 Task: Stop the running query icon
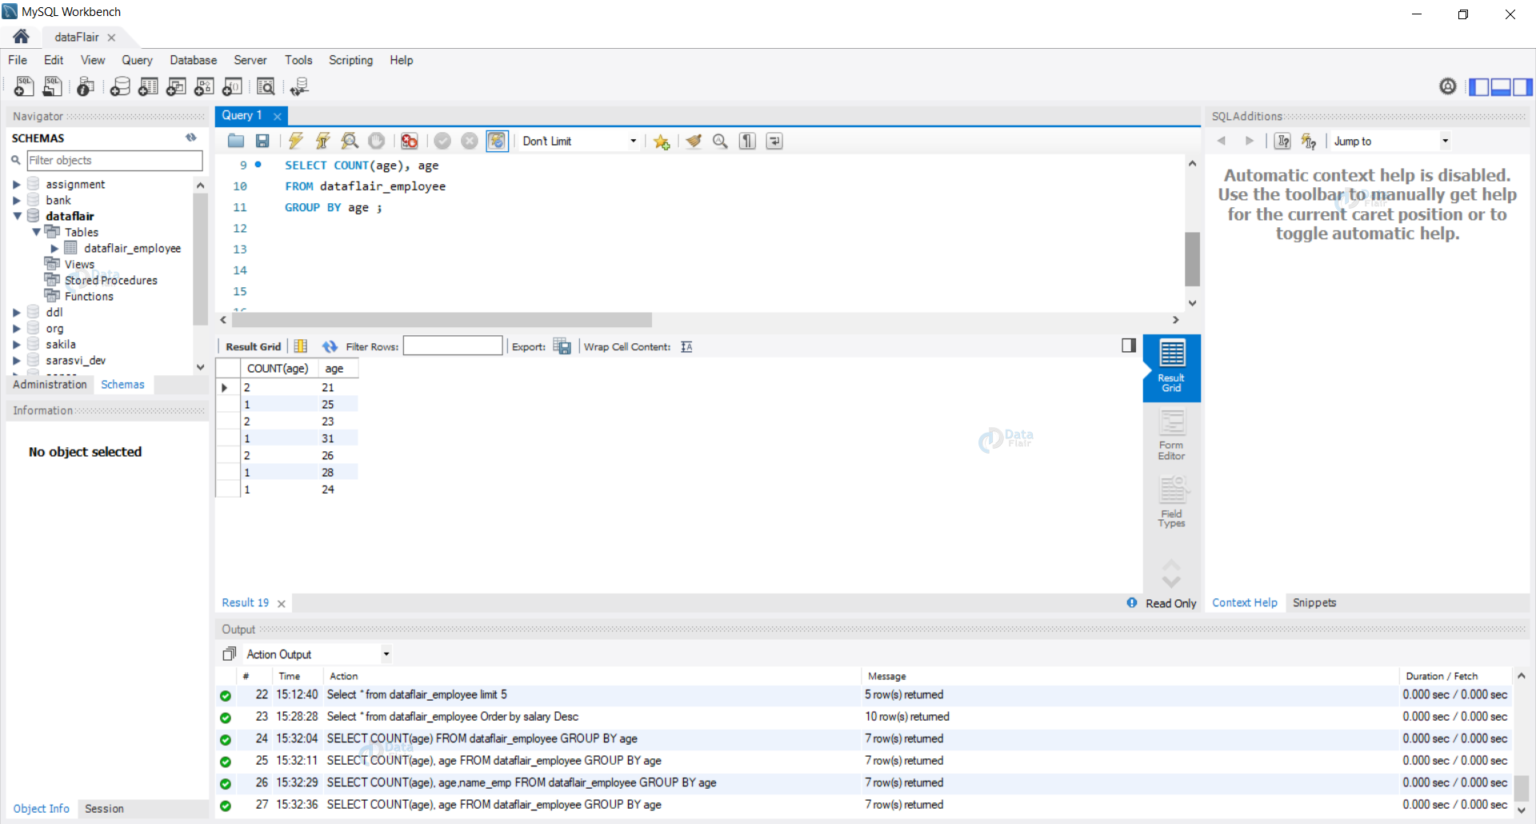click(376, 141)
